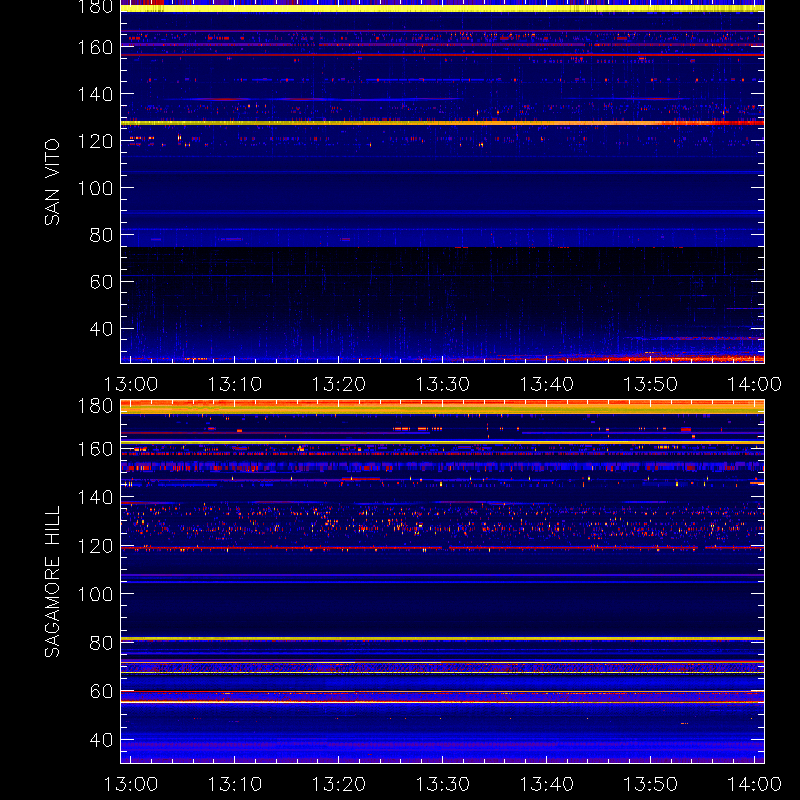The width and height of the screenshot is (800, 800).
Task: Select the 140 frequency label on San Vito axis
Action: pos(95,94)
